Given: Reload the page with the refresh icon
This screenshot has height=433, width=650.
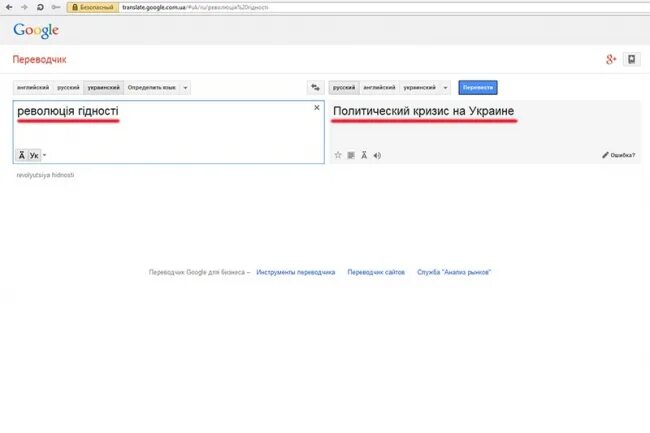Looking at the screenshot, I should (40, 7).
